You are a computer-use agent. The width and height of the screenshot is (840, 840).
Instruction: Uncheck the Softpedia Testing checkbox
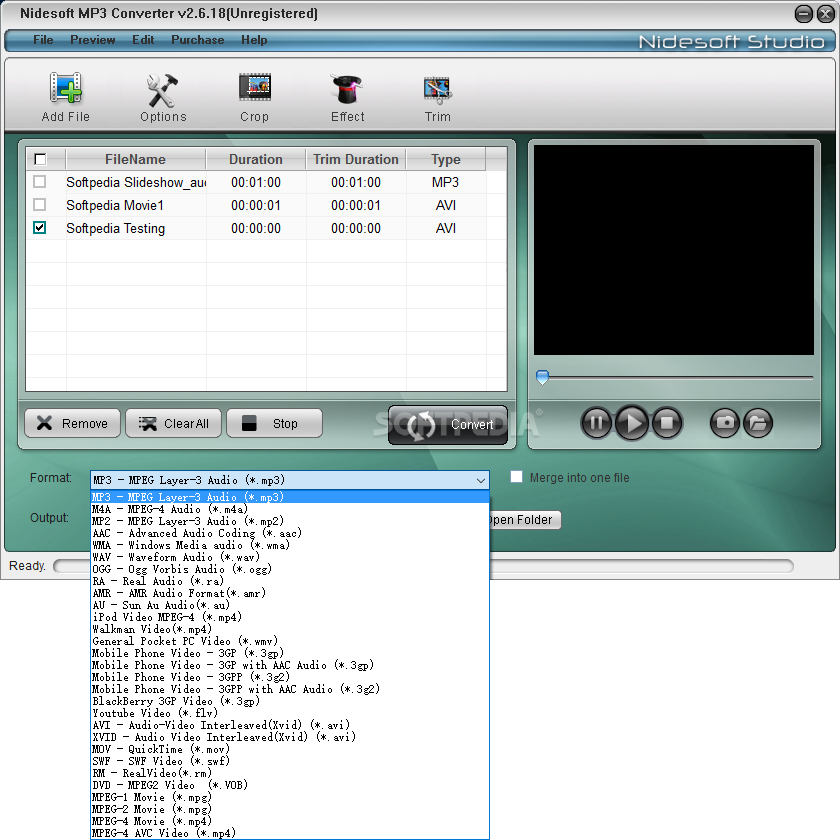click(x=40, y=228)
